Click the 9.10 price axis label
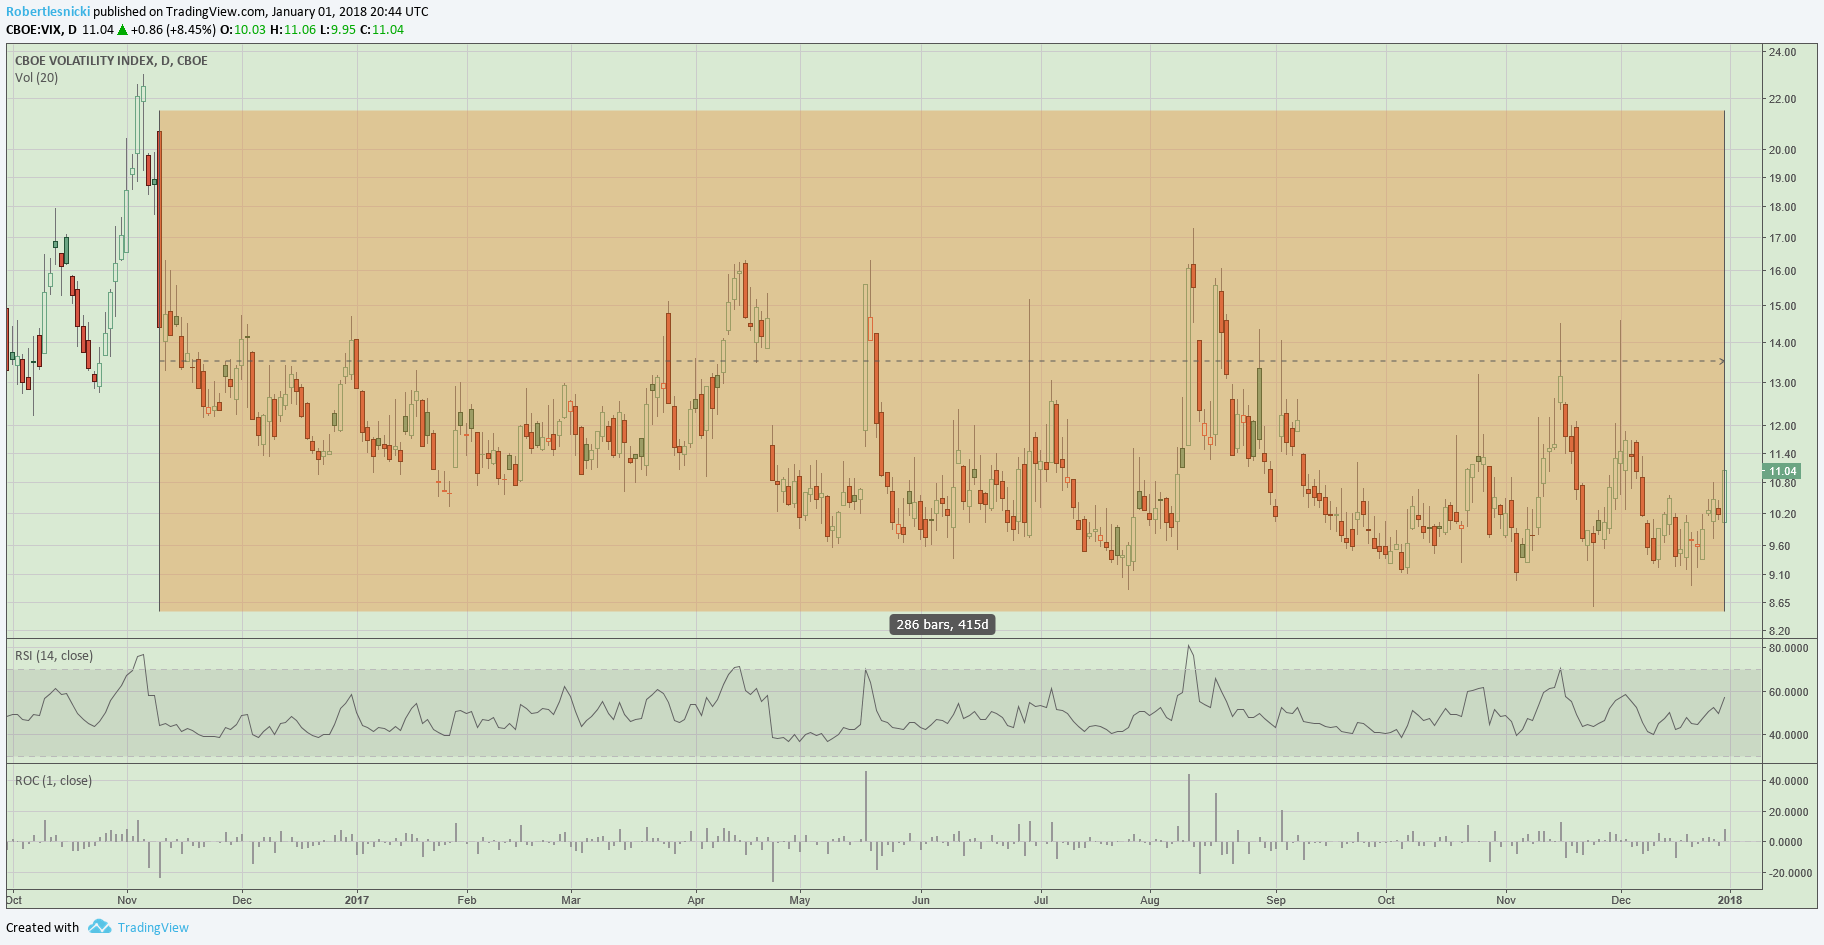 [1779, 575]
